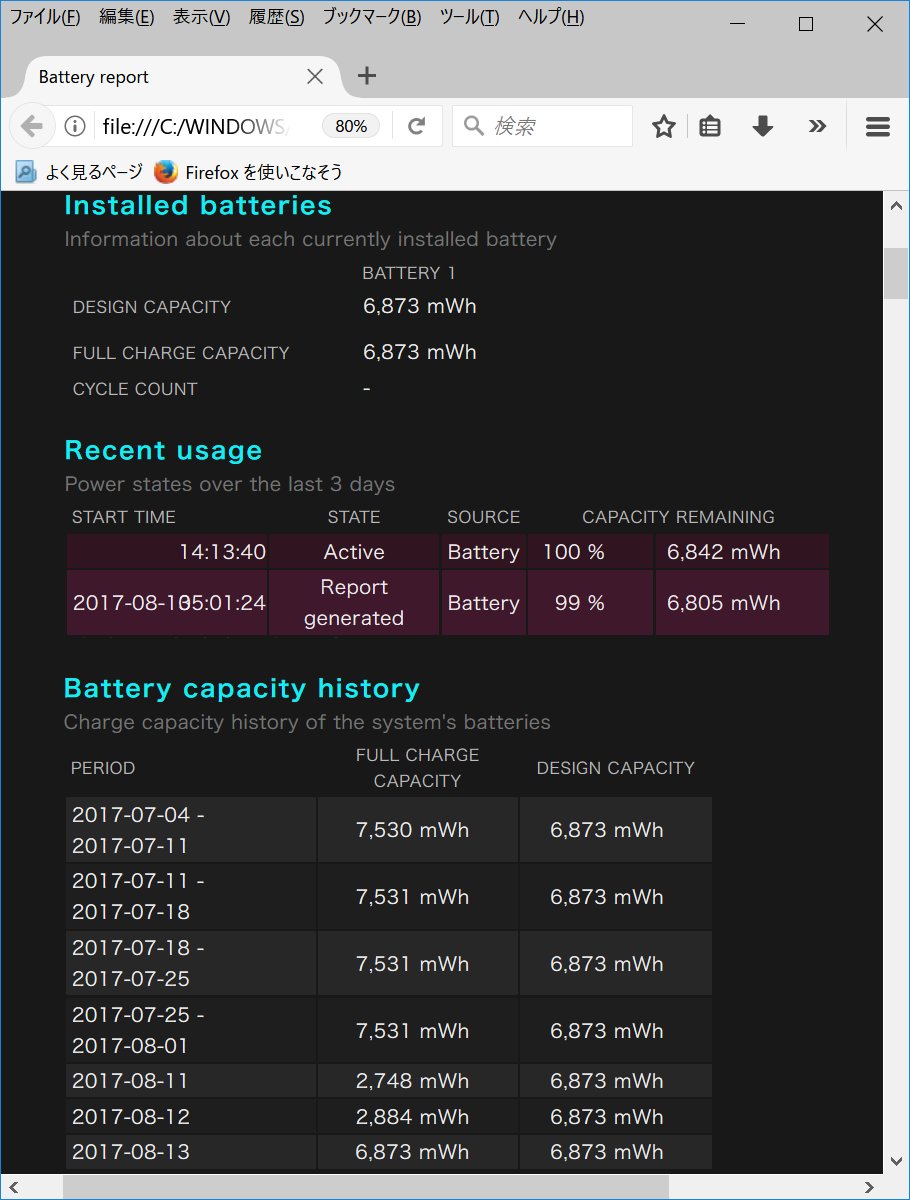Viewport: 910px width, 1200px height.
Task: Click the よく見るページ bookmark icon
Action: (25, 172)
